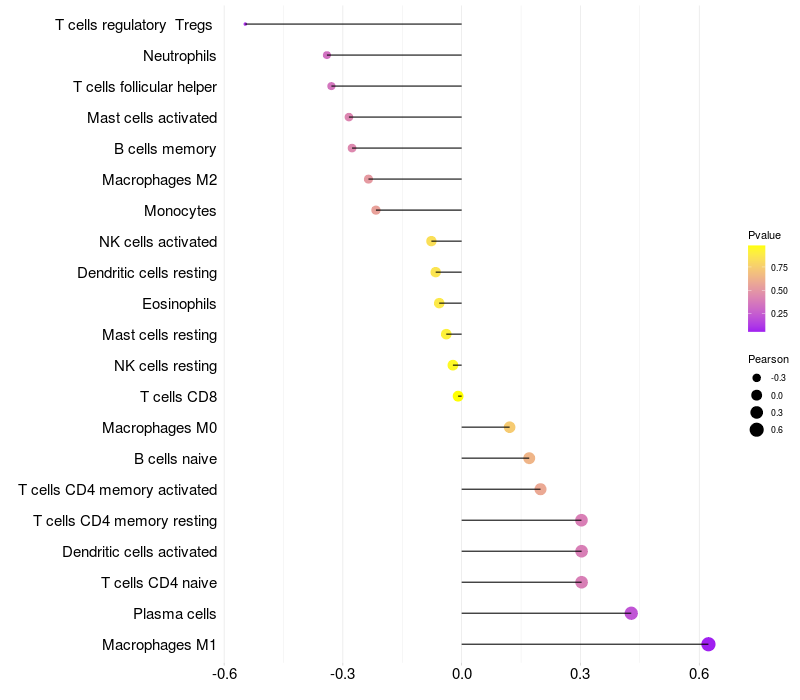Click the Pvalue gradient color bar
The height and width of the screenshot is (700, 800).
coord(756,288)
